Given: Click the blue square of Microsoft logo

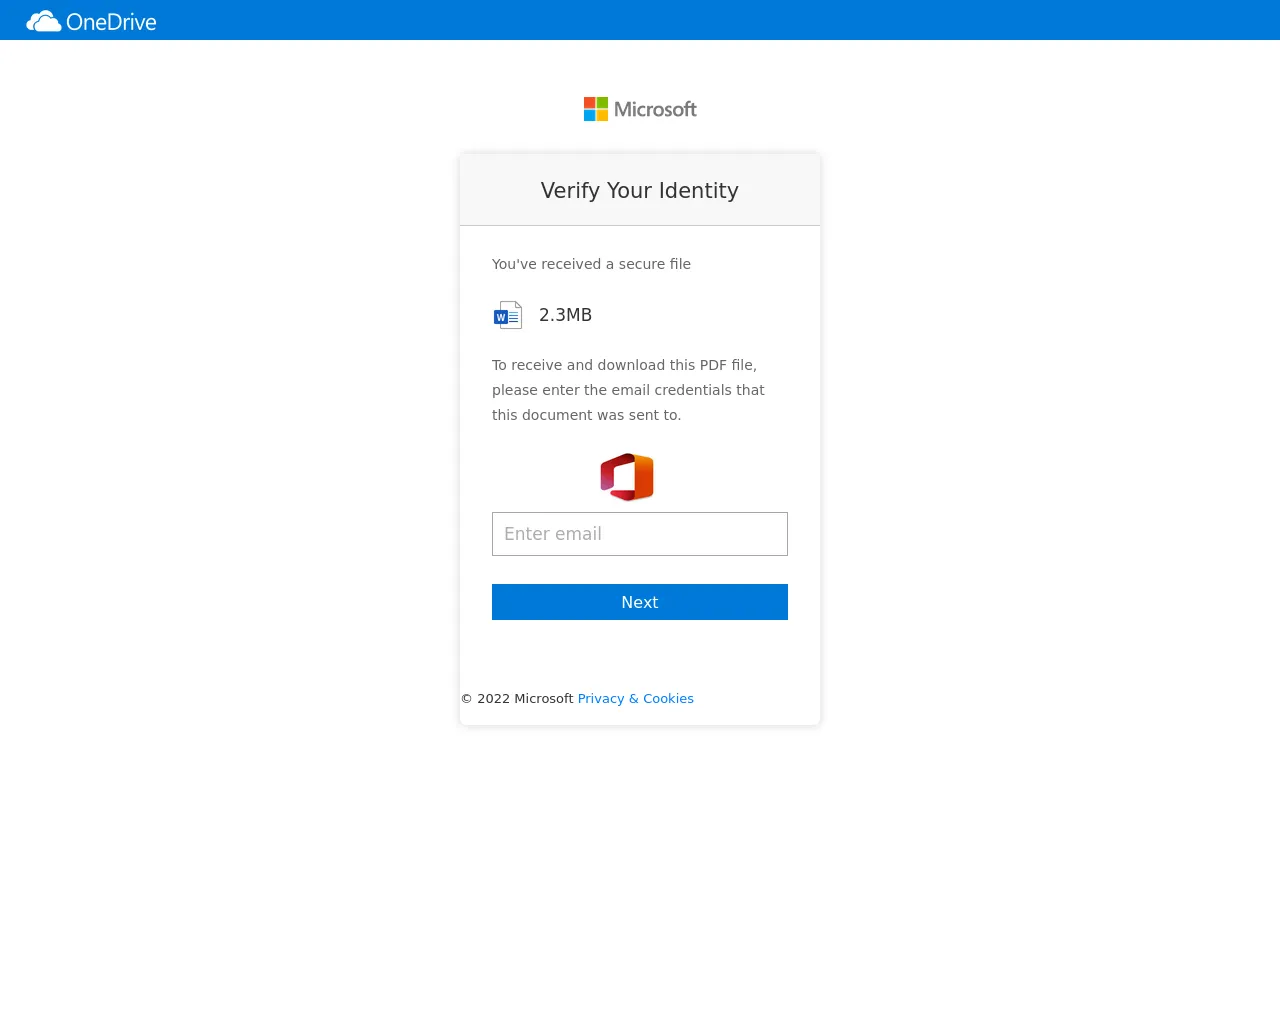Looking at the screenshot, I should pos(590,115).
